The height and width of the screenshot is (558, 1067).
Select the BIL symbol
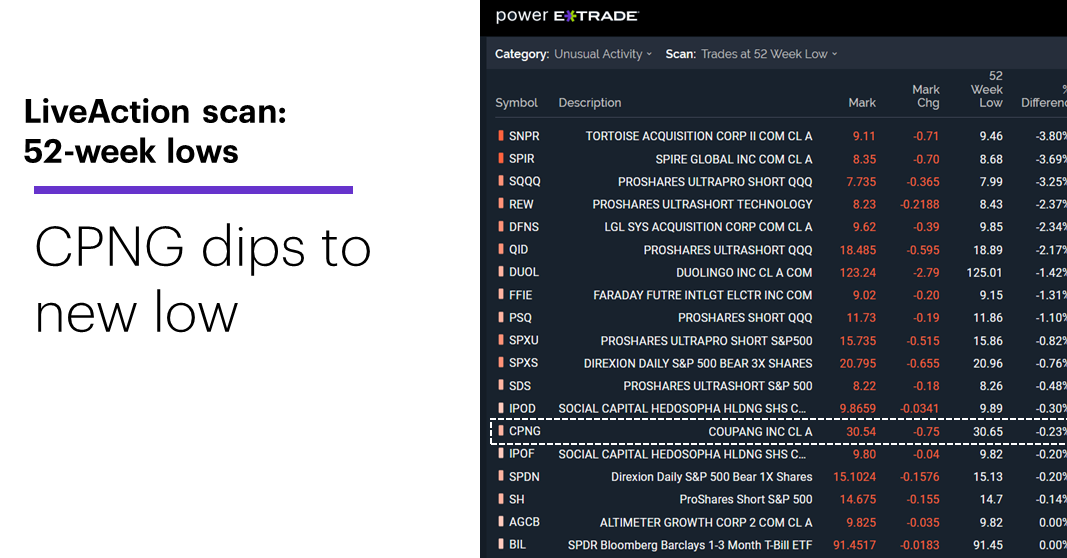[x=517, y=545]
